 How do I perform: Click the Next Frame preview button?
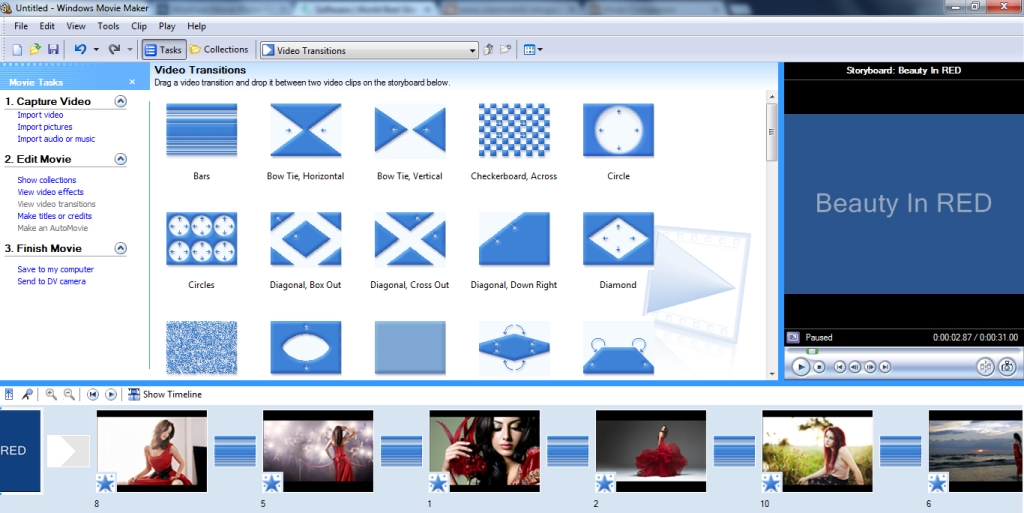(870, 367)
